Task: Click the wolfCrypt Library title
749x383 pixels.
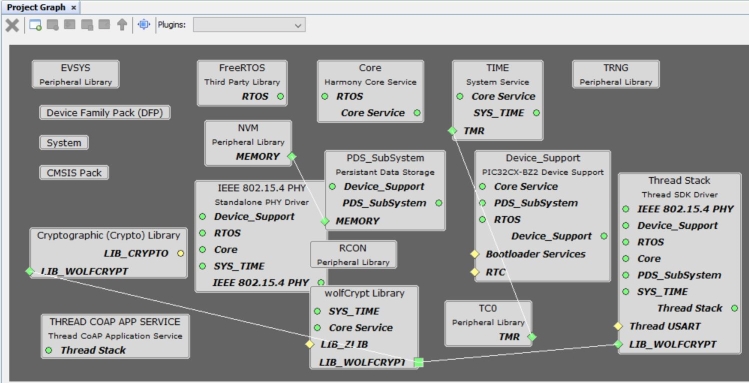Action: coord(364,293)
